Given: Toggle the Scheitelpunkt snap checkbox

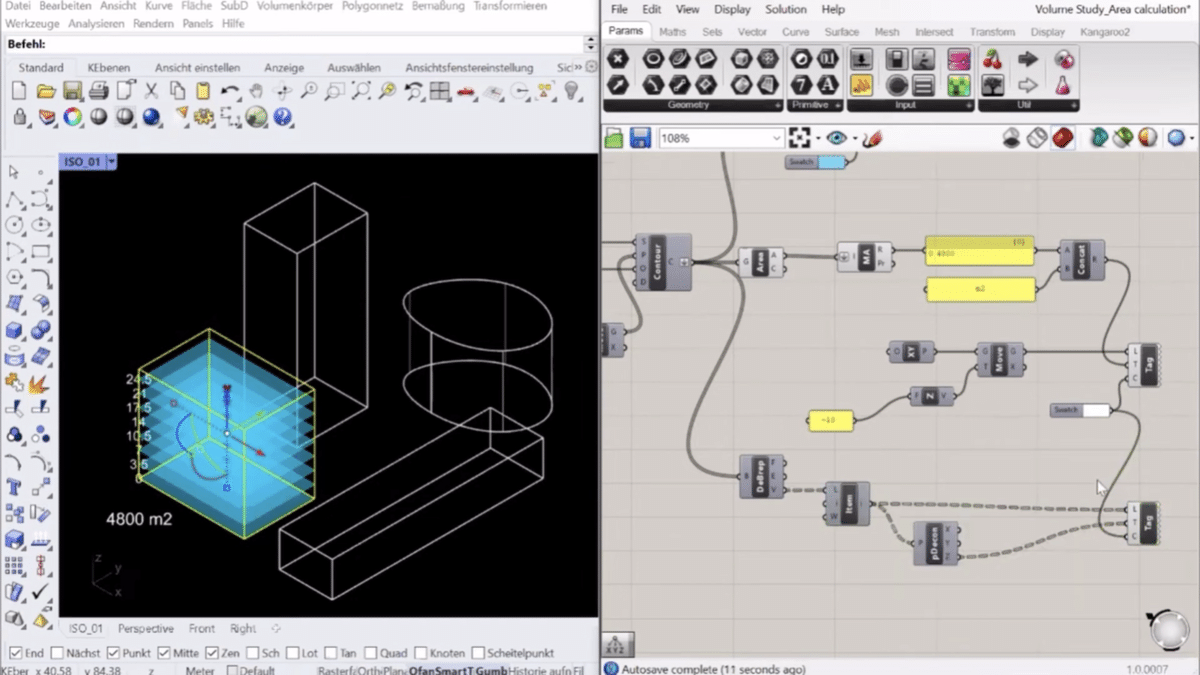Looking at the screenshot, I should coord(478,653).
